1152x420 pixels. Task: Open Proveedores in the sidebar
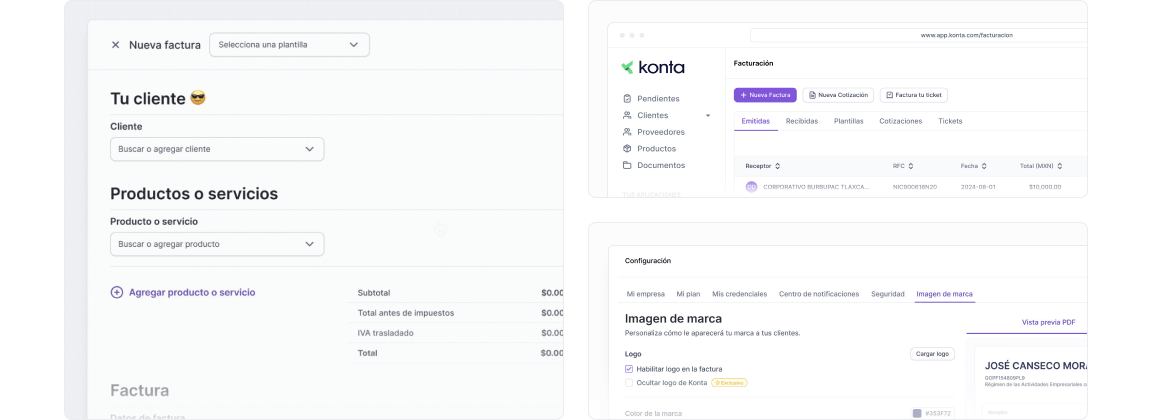coord(660,132)
